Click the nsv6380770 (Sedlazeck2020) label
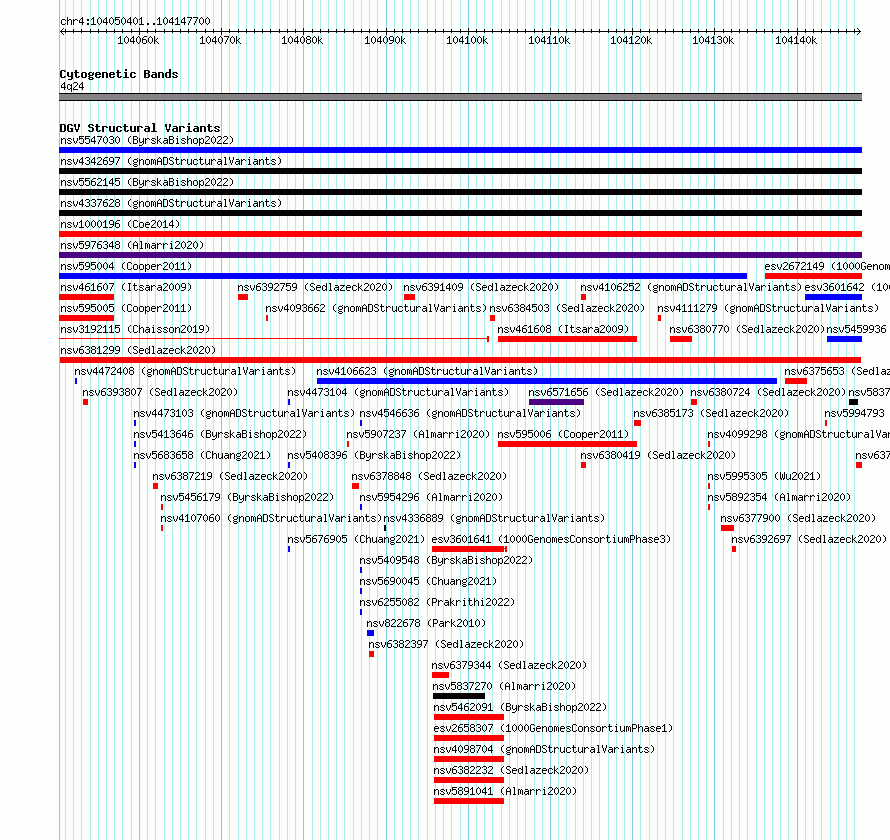 747,329
